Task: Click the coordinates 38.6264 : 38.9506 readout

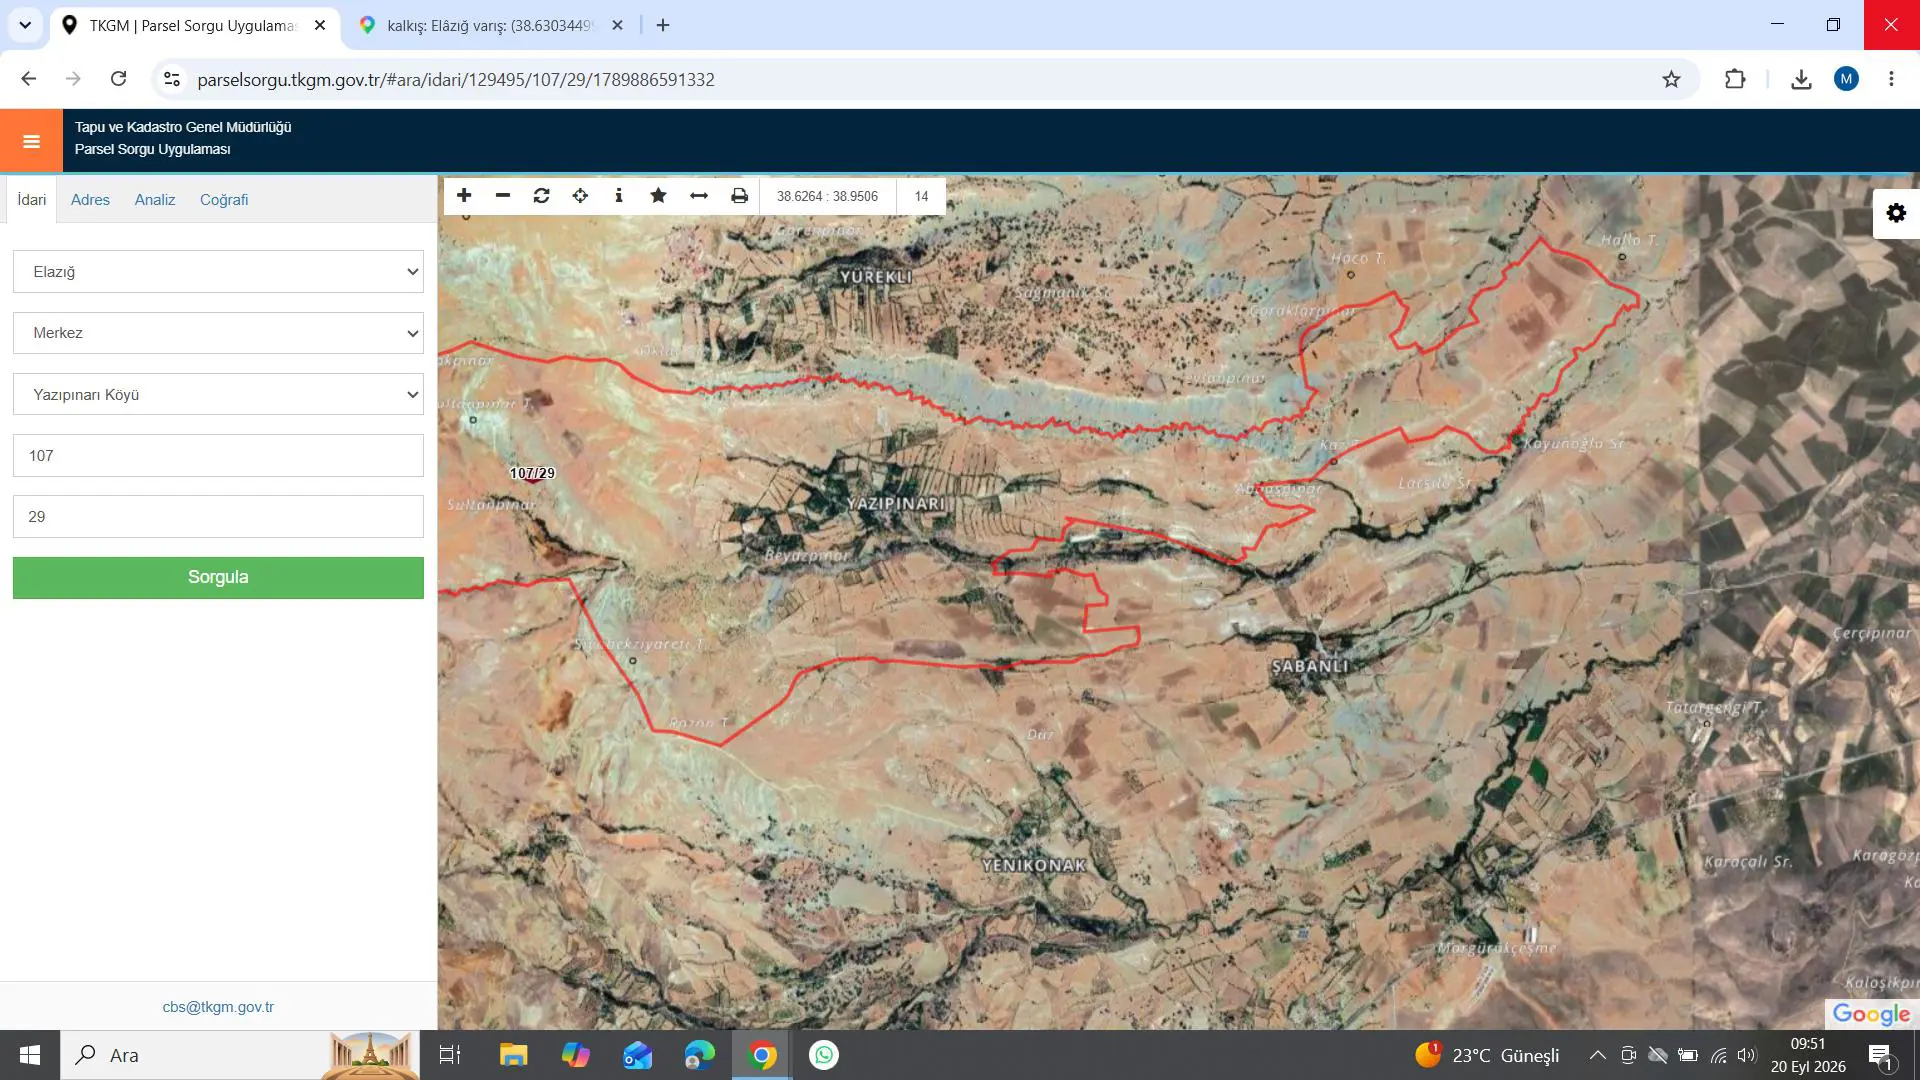Action: tap(827, 196)
